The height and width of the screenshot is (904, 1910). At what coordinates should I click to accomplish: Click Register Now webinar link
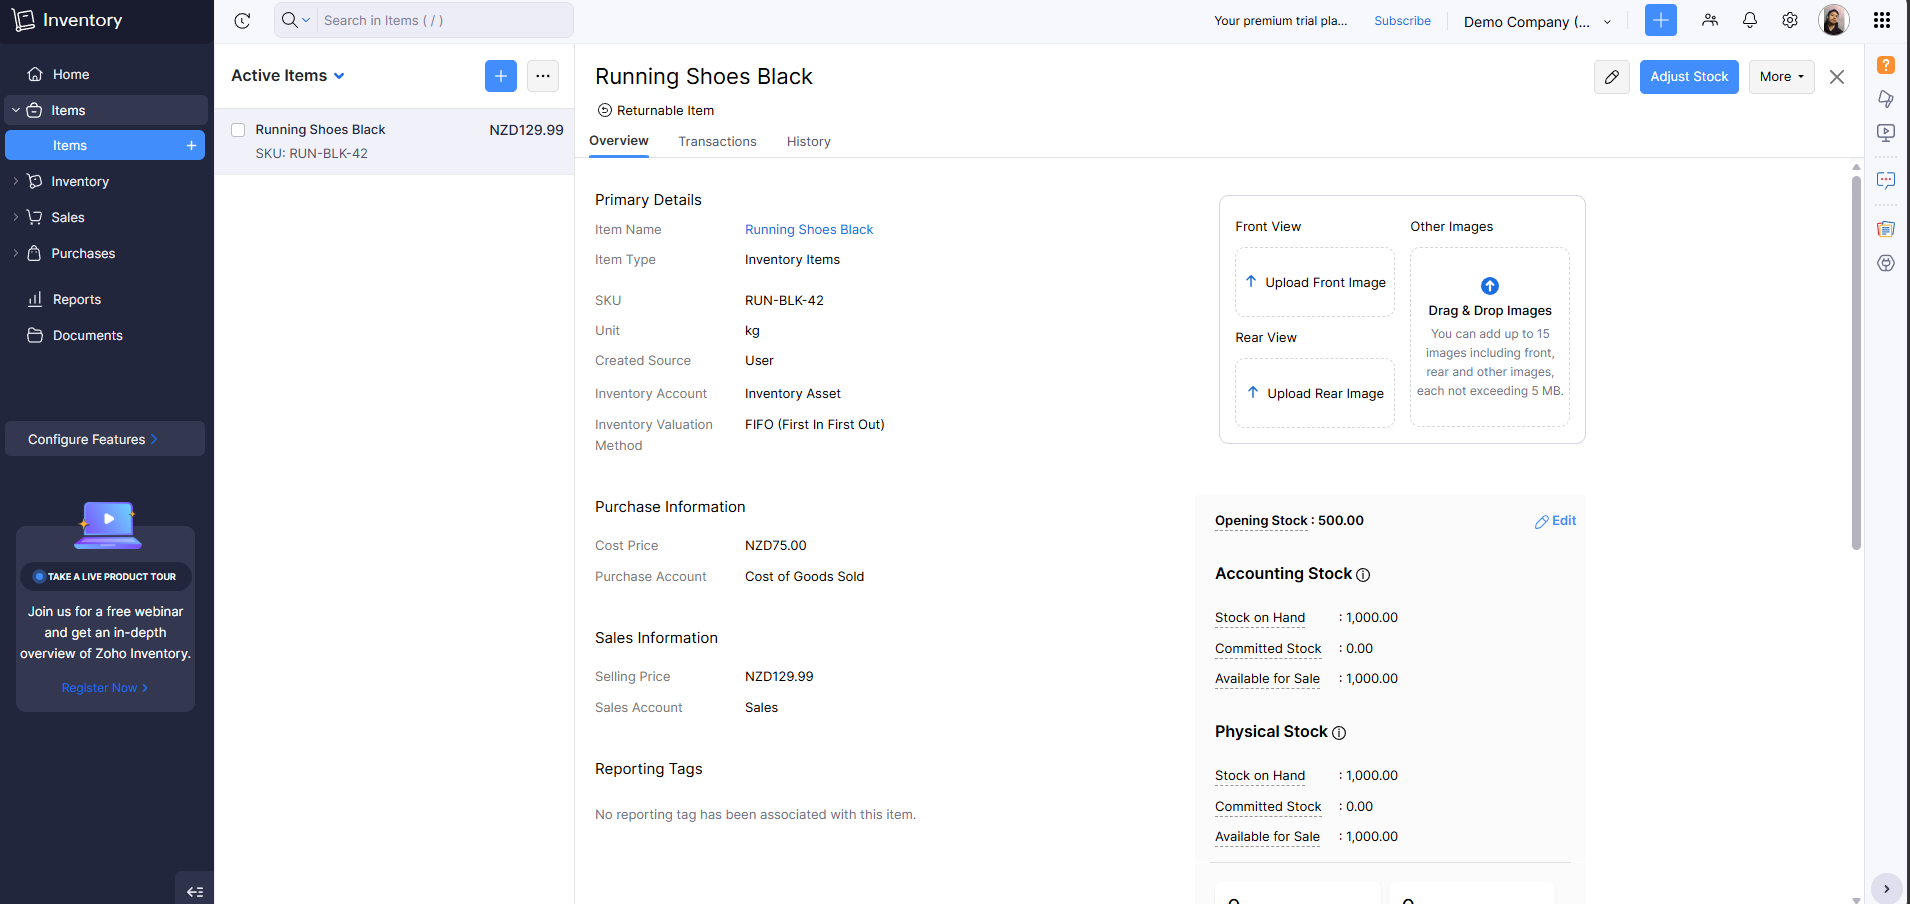pos(105,688)
